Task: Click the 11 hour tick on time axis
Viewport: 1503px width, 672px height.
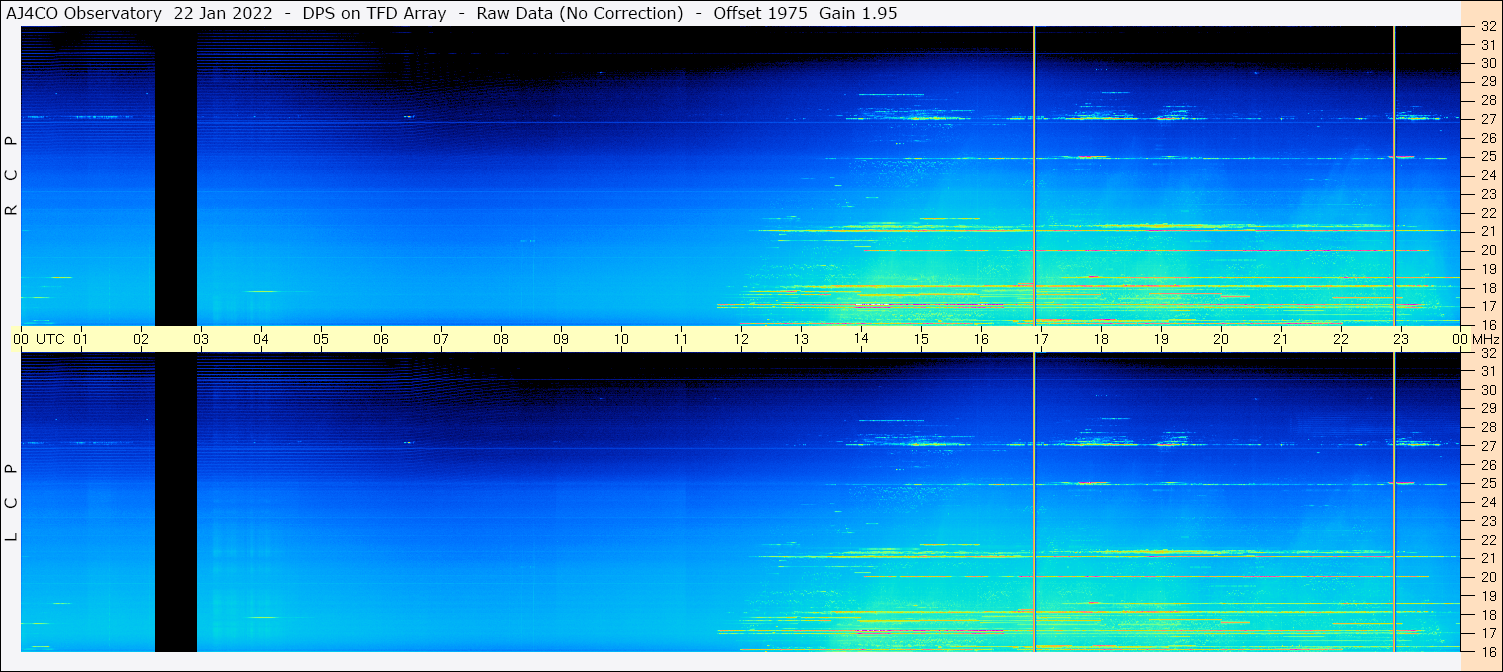Action: [x=681, y=339]
